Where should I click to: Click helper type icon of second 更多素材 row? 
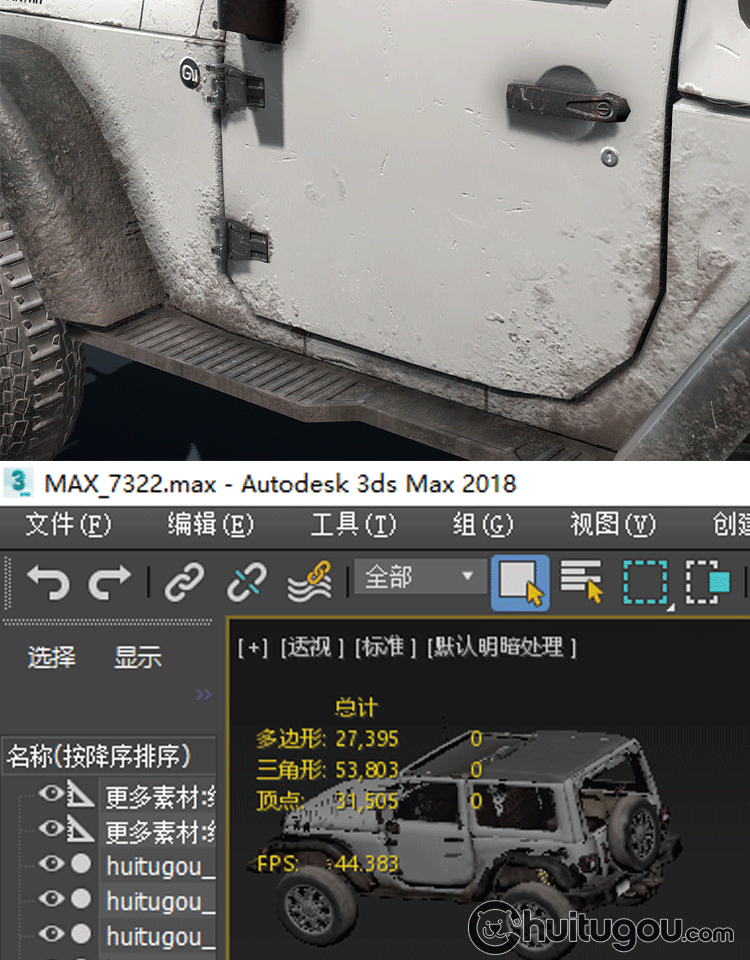[x=81, y=829]
